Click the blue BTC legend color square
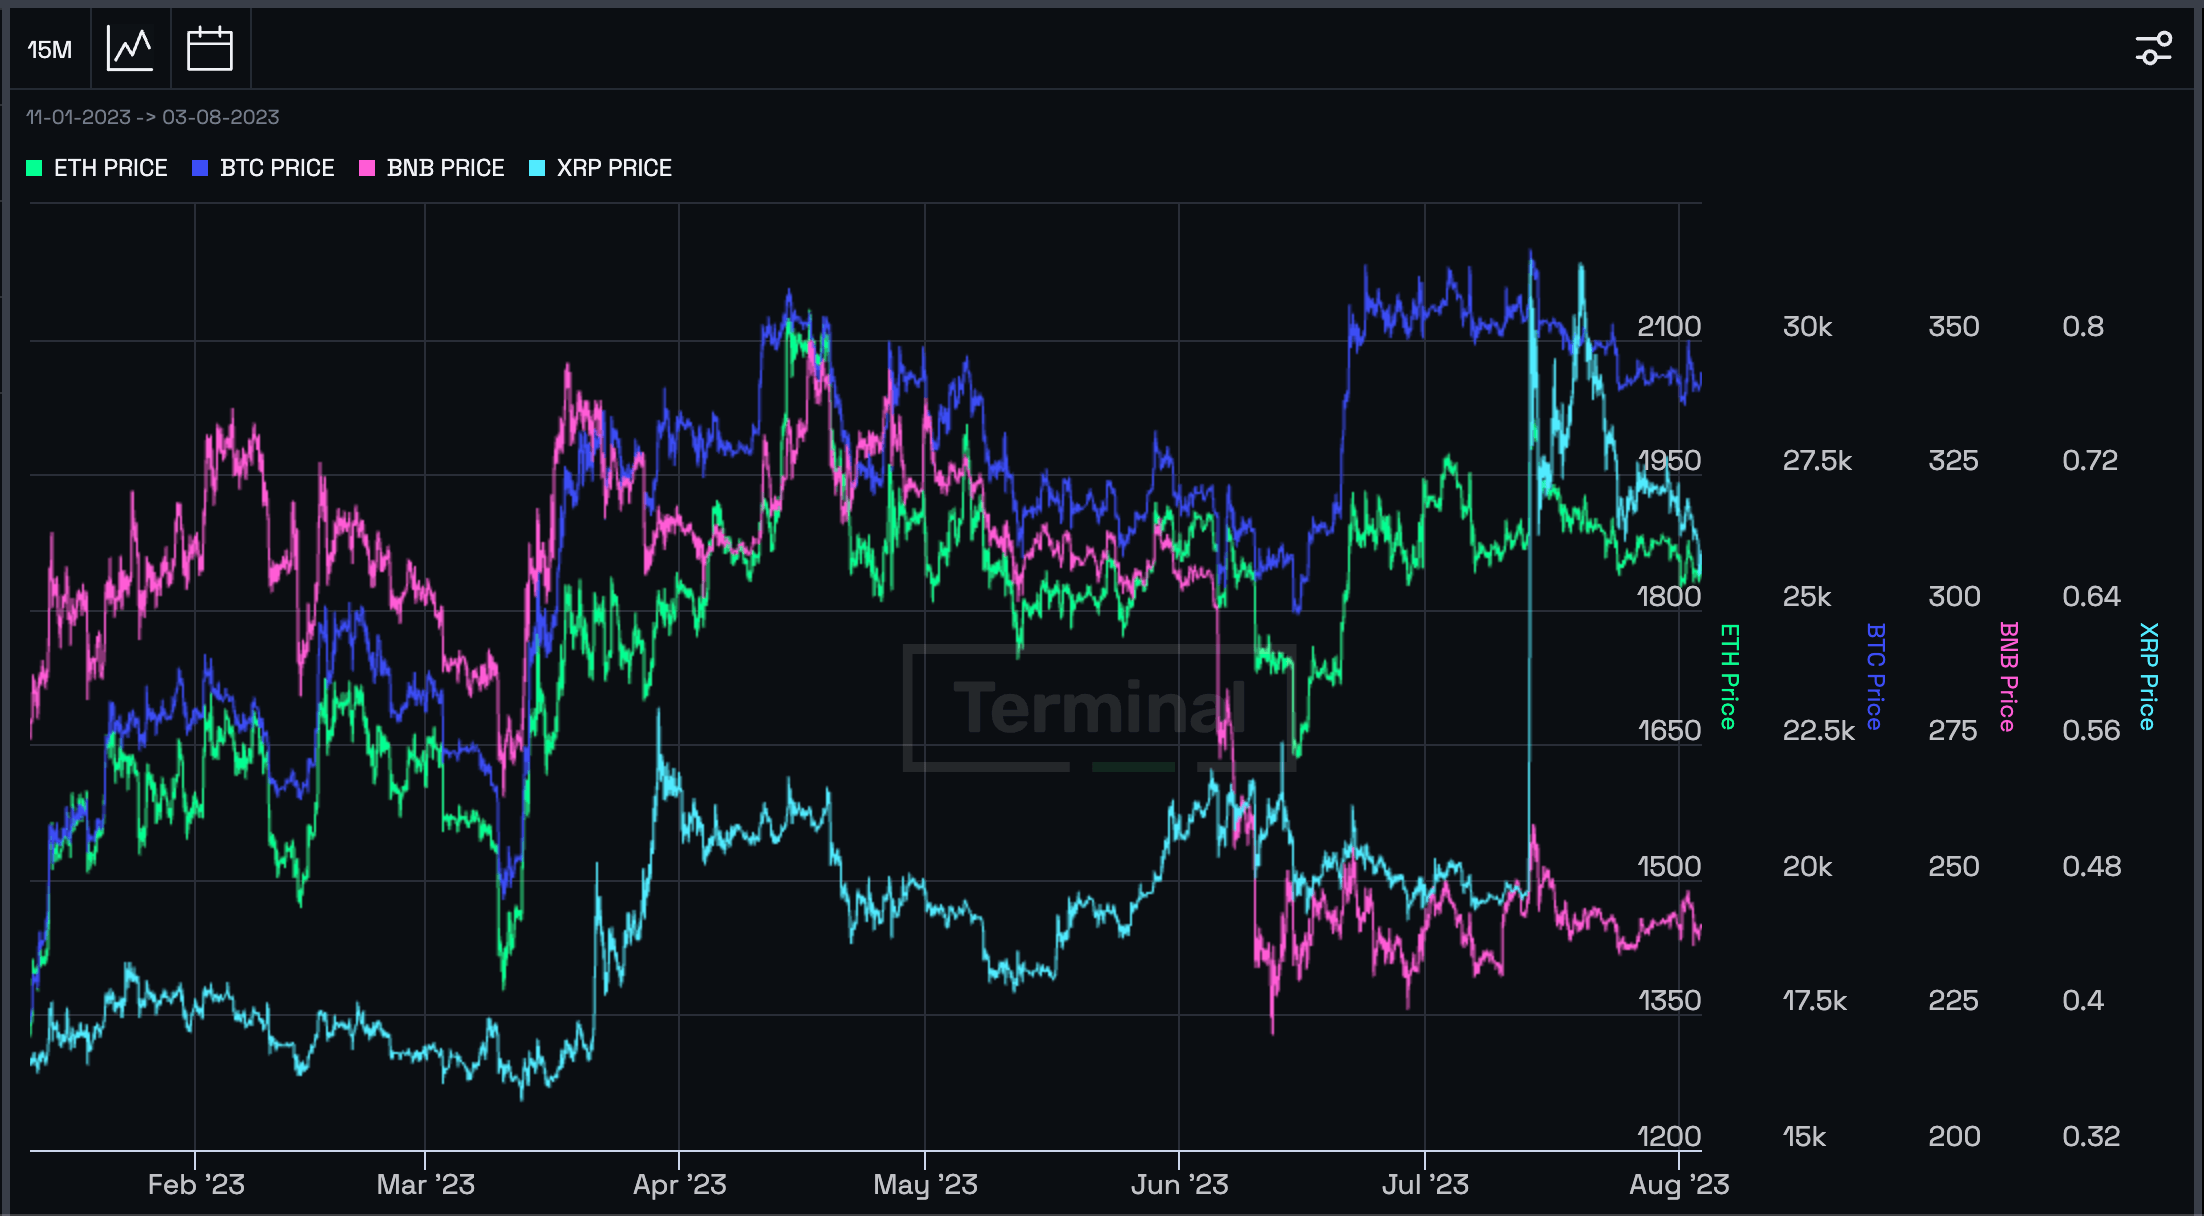2204x1216 pixels. (x=200, y=168)
